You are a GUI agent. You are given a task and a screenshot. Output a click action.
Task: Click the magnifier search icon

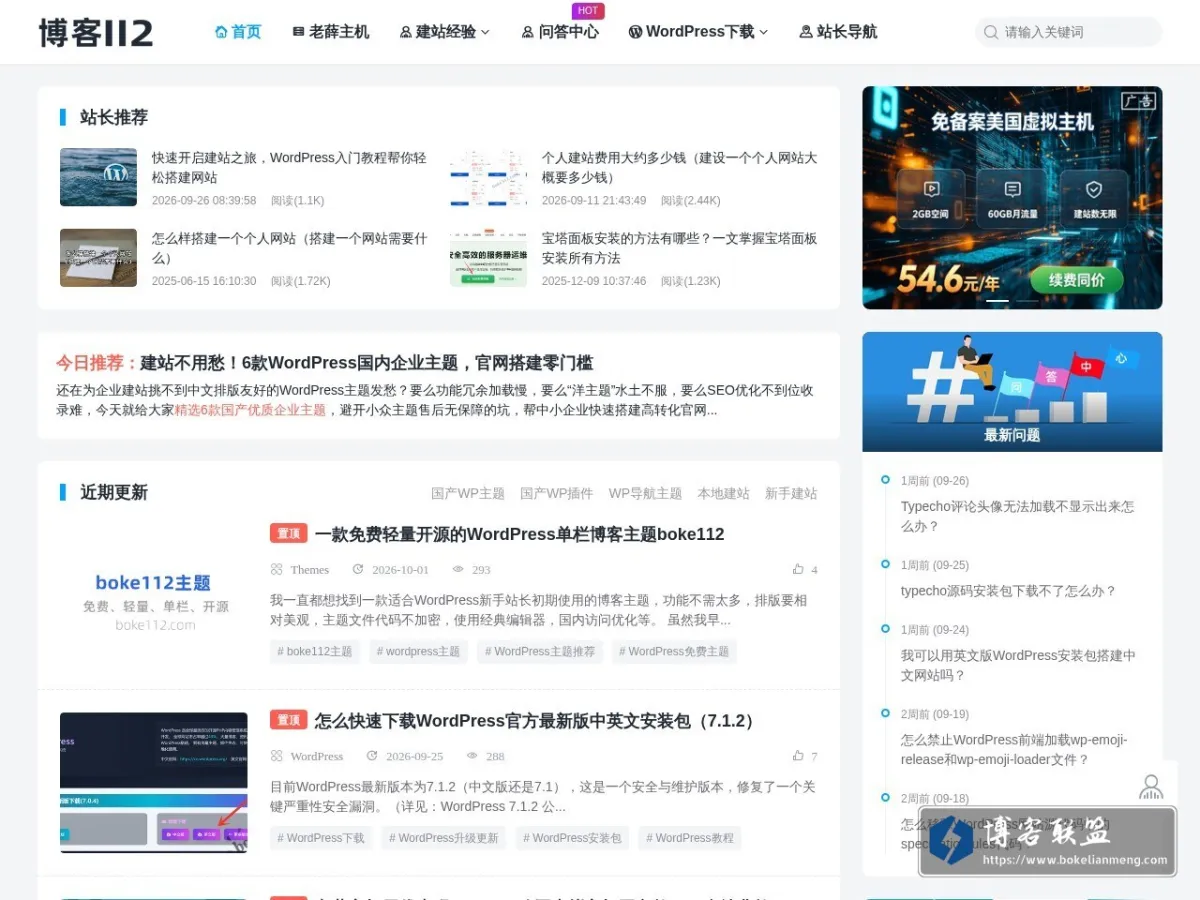tap(990, 32)
